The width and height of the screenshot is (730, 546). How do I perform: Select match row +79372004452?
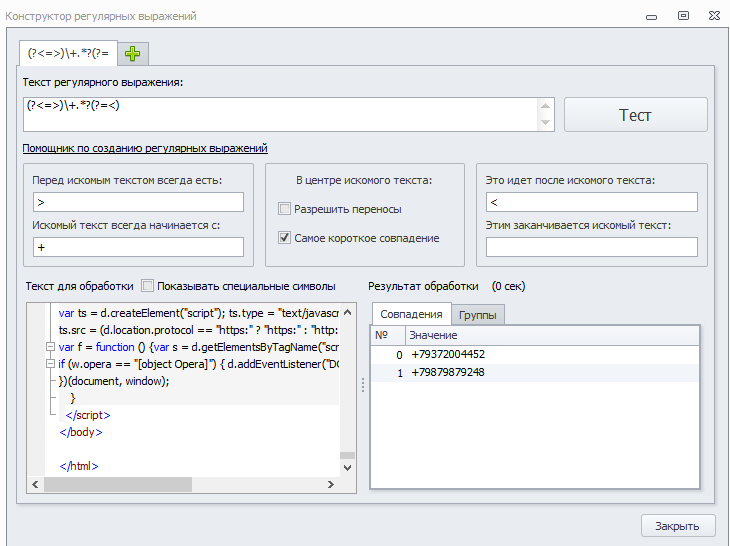535,355
